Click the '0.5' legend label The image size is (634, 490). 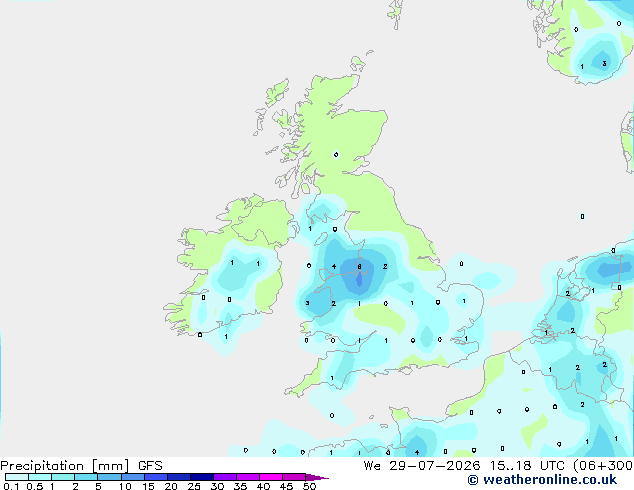(35, 486)
